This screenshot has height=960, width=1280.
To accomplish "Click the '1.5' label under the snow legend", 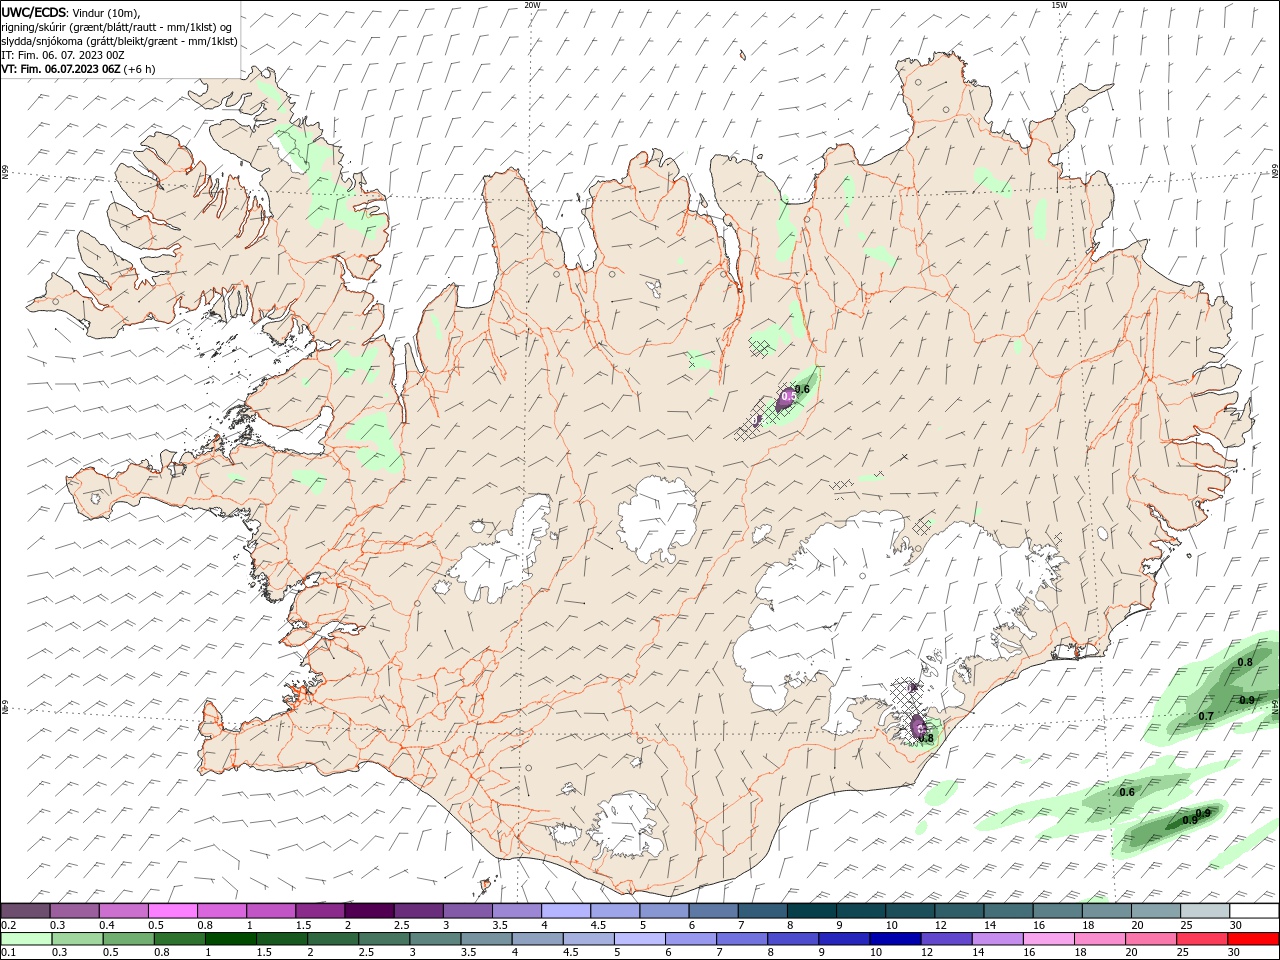I will coord(303,925).
